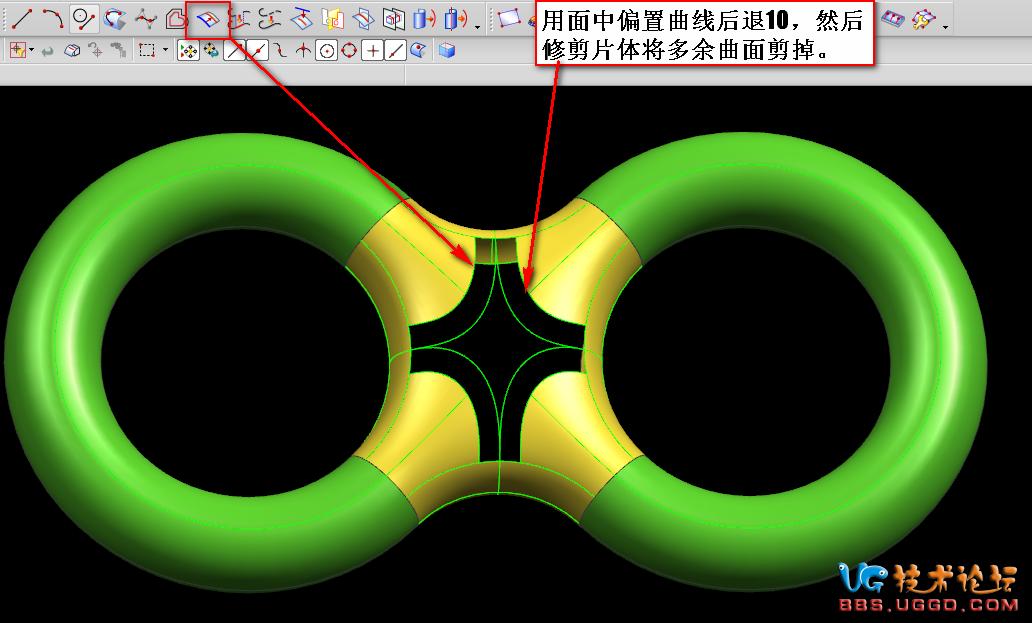Click the wrench surface edit icon
The height and width of the screenshot is (623, 1032).
(x=923, y=19)
